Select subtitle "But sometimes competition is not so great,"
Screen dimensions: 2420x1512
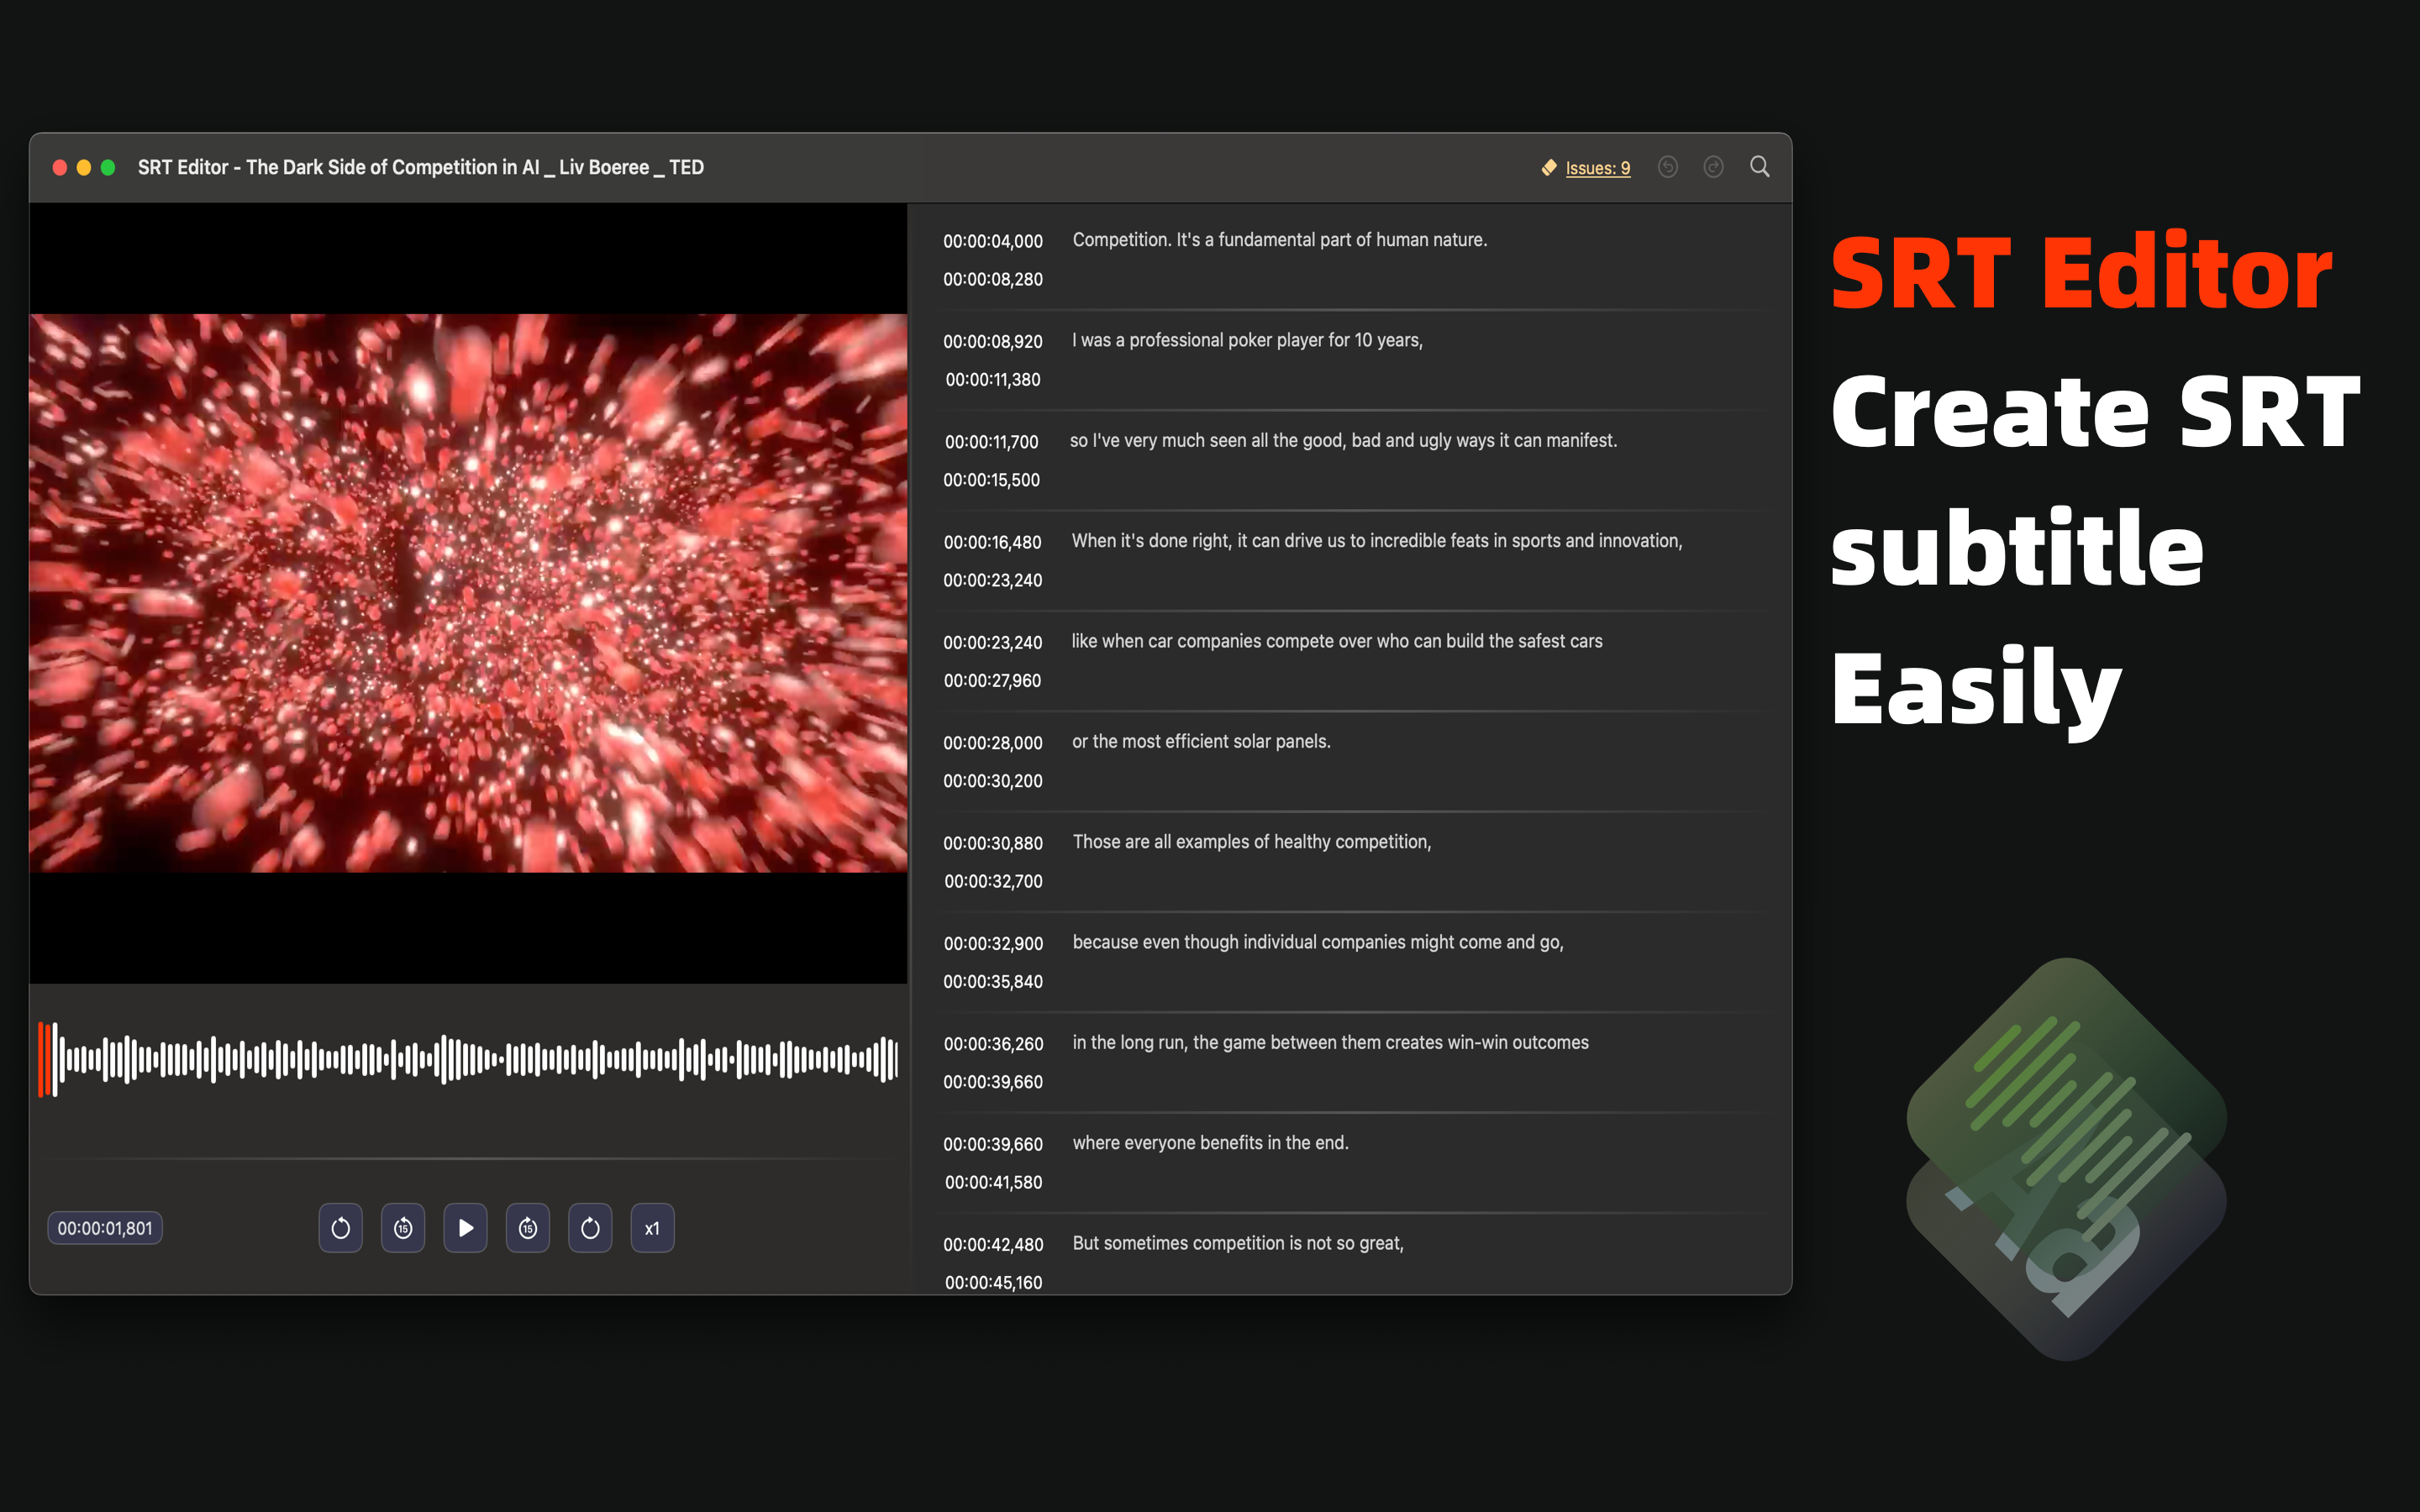click(x=1238, y=1243)
